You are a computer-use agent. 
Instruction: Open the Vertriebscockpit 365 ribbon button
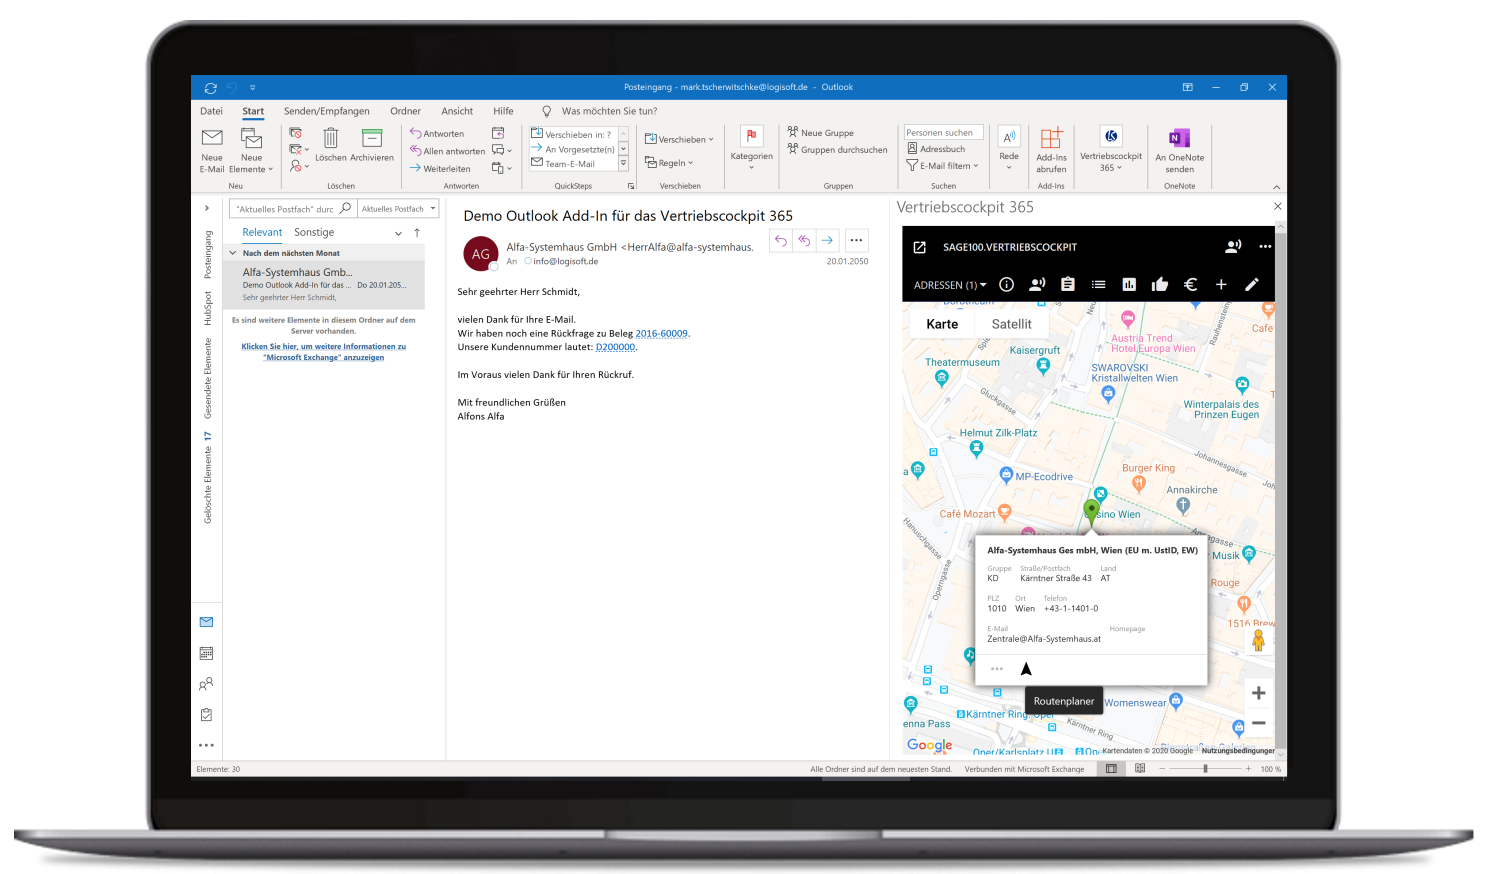1111,148
